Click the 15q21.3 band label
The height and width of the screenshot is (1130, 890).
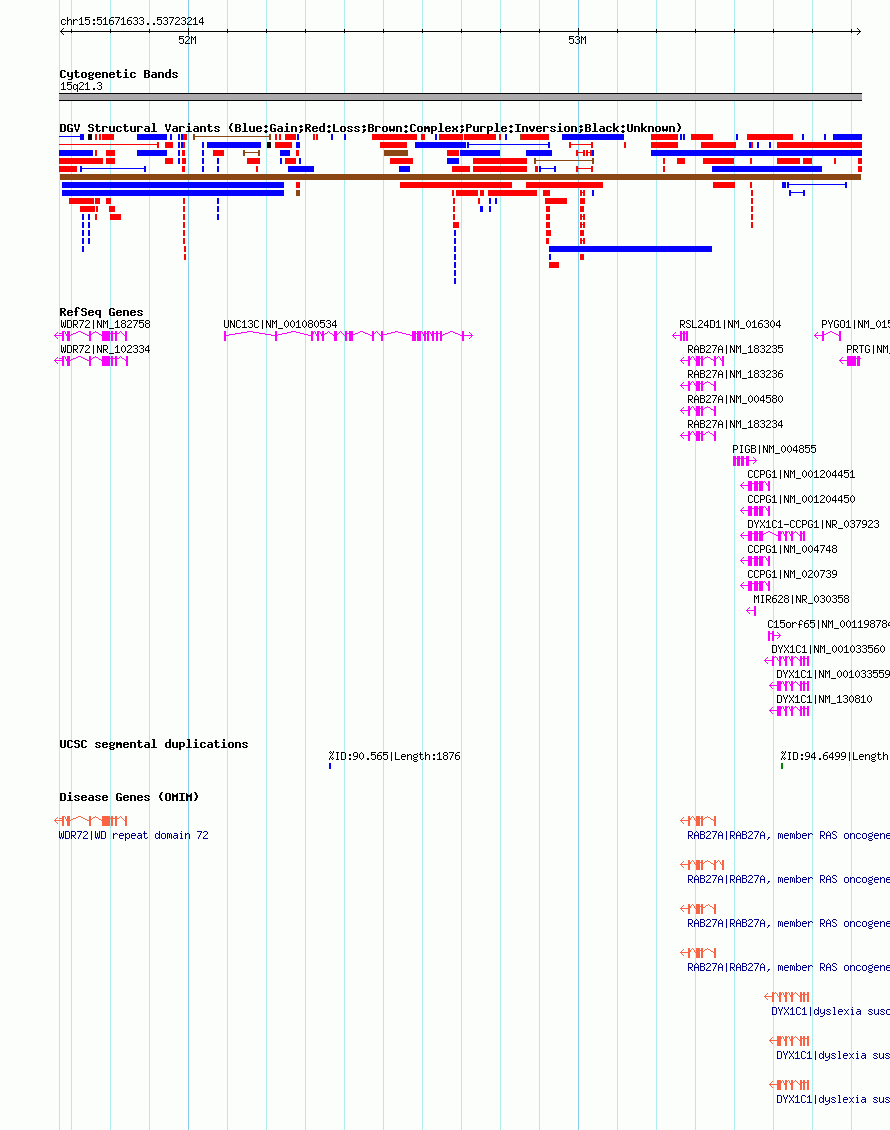pyautogui.click(x=81, y=86)
